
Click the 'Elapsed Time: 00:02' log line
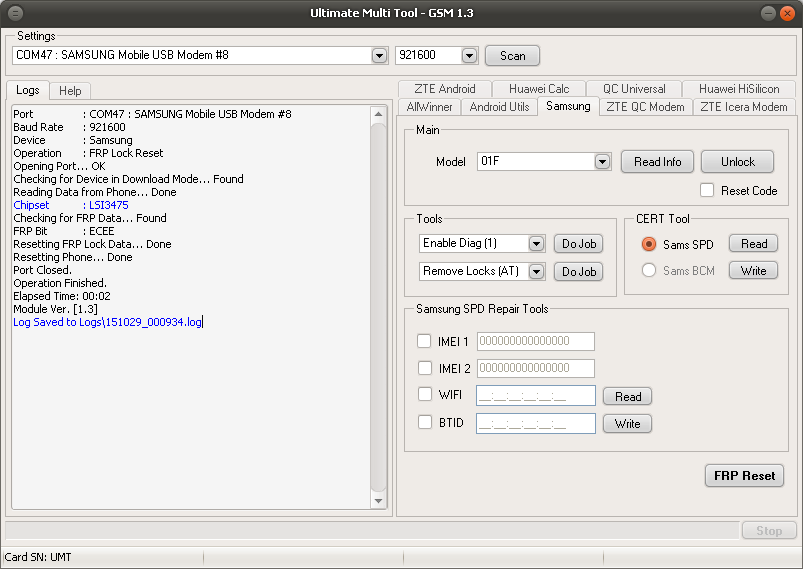click(x=62, y=296)
